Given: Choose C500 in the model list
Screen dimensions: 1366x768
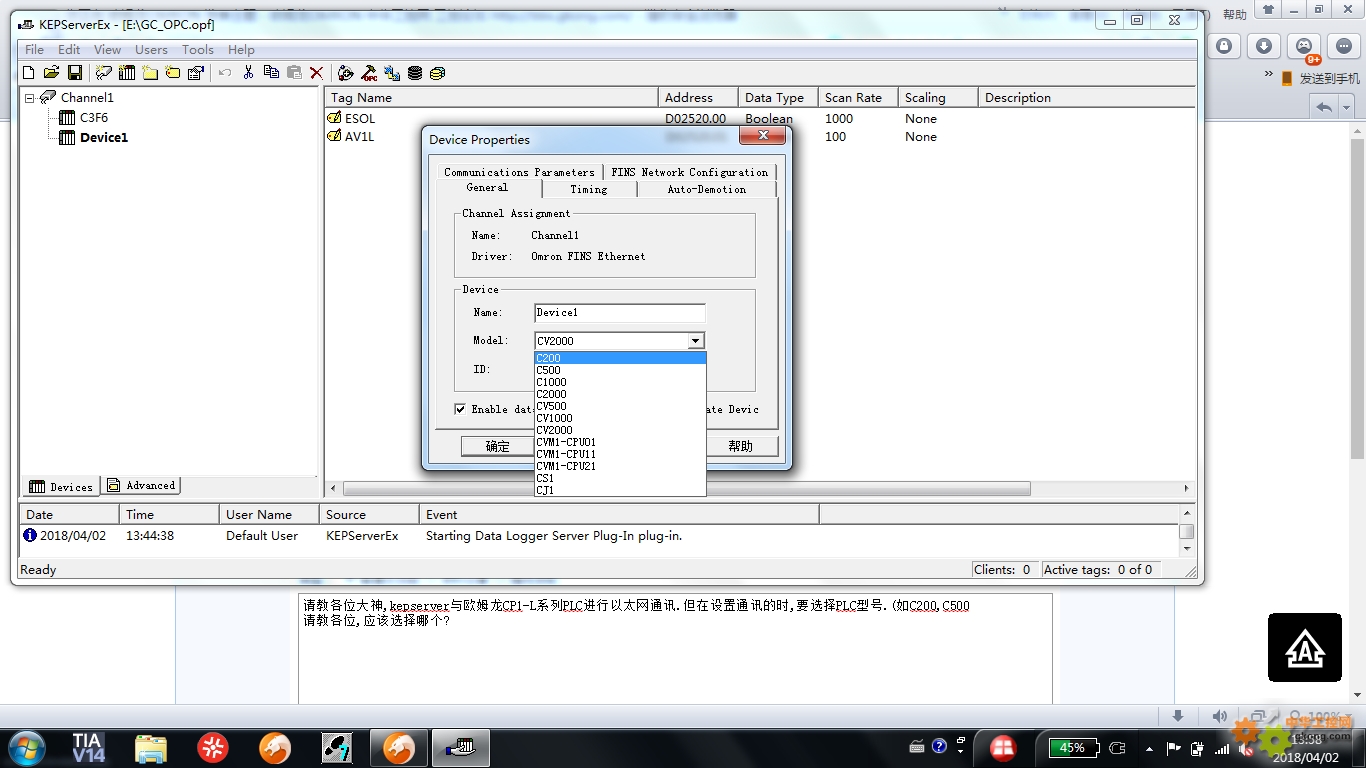Looking at the screenshot, I should point(620,370).
